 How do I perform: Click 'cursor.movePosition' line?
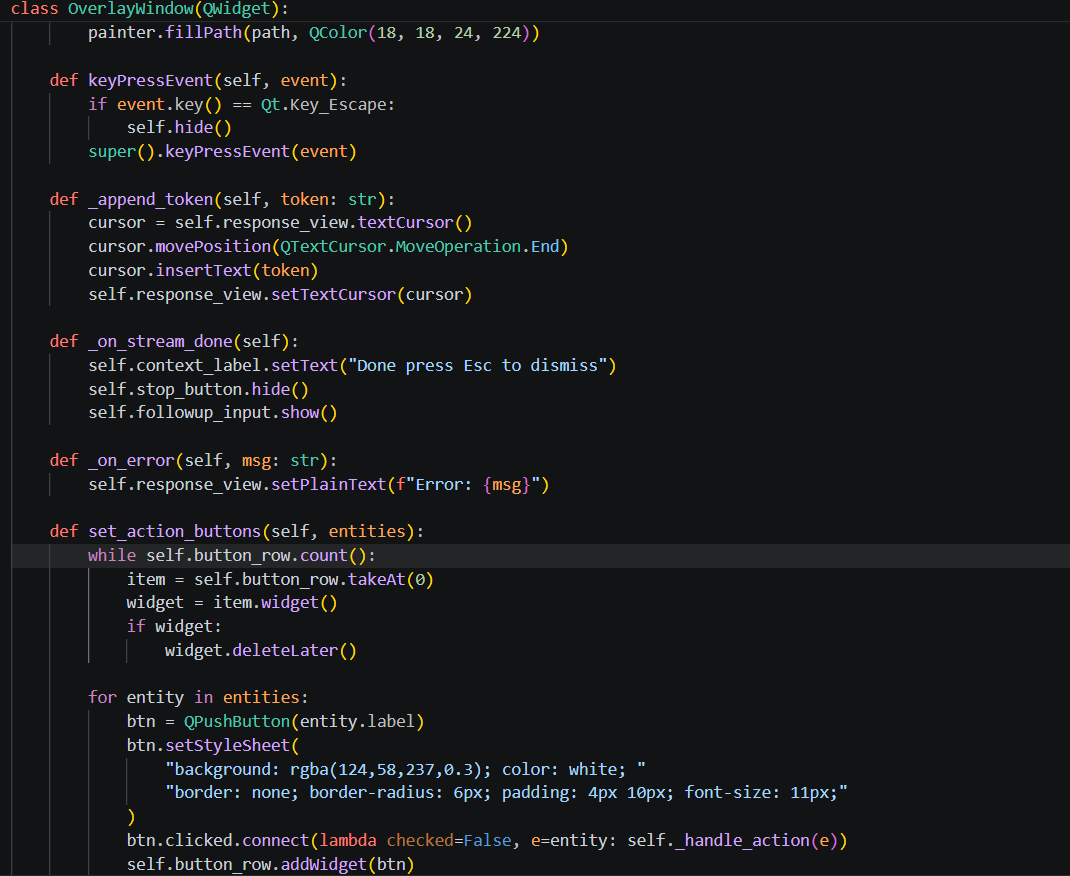[x=328, y=246]
